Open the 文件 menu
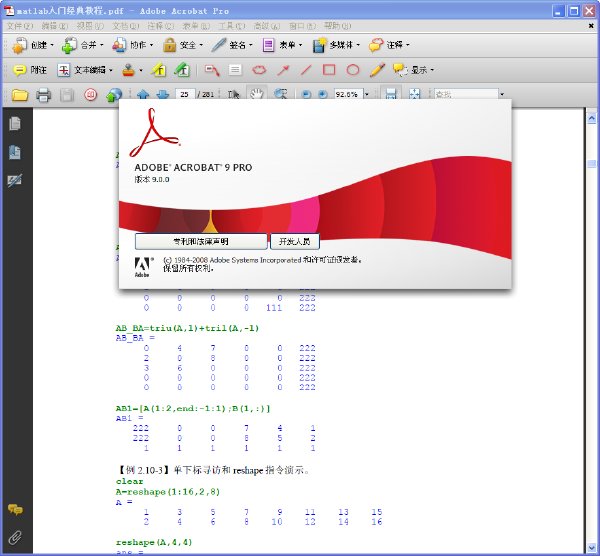Screen dimensions: 600x556 pos(20,26)
